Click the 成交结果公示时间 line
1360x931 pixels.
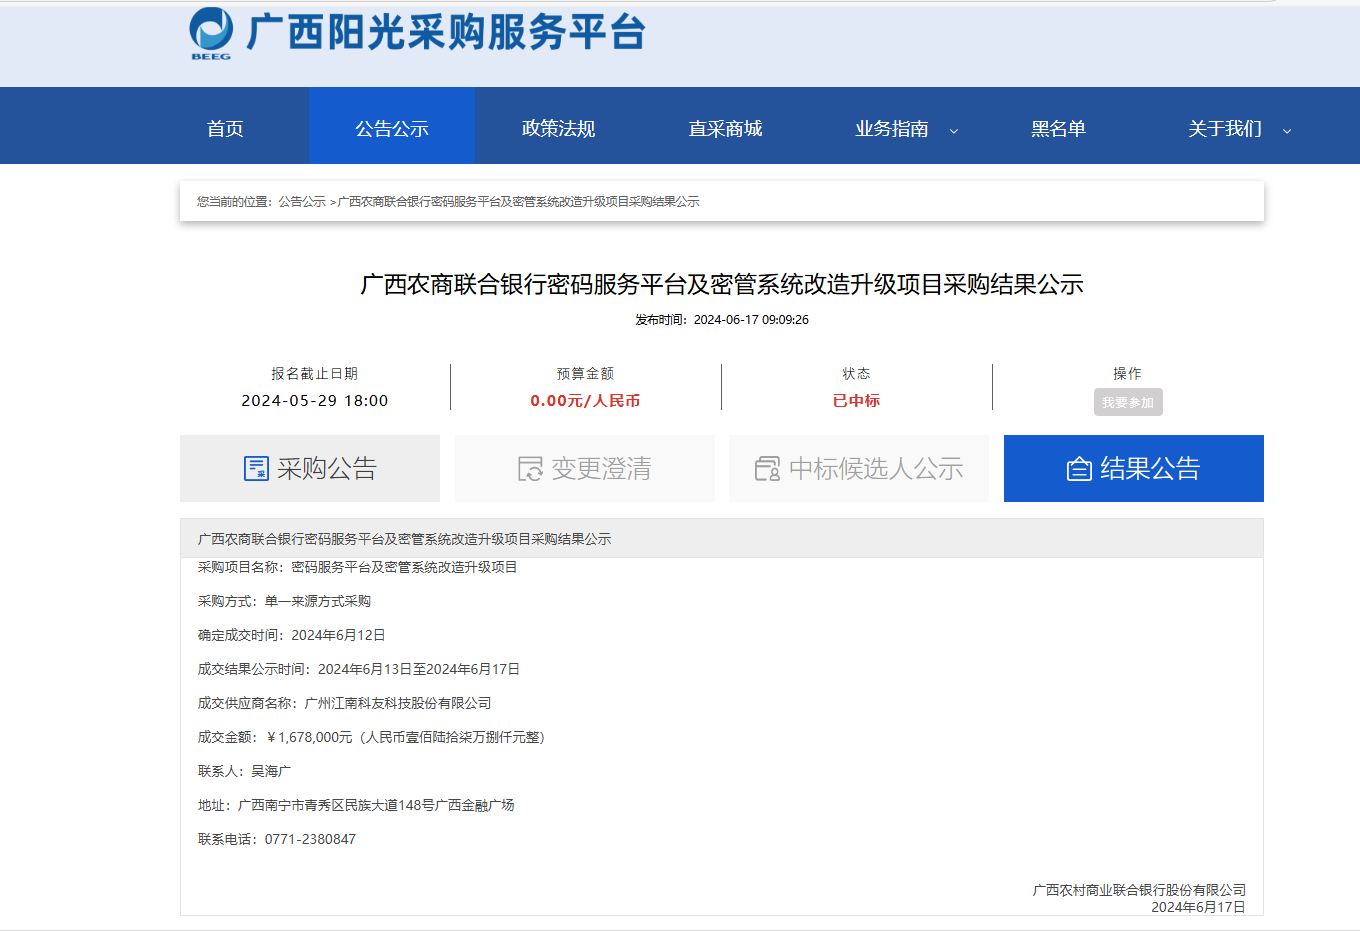tap(359, 669)
